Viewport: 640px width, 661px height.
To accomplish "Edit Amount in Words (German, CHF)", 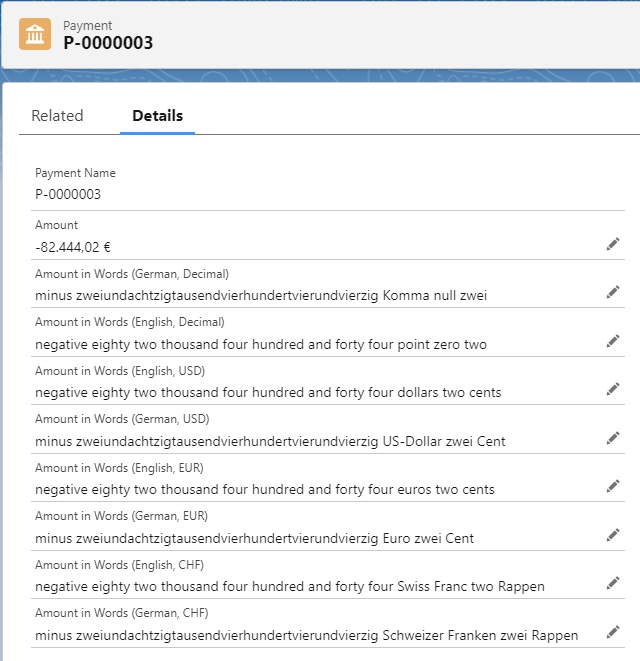I will [x=613, y=632].
